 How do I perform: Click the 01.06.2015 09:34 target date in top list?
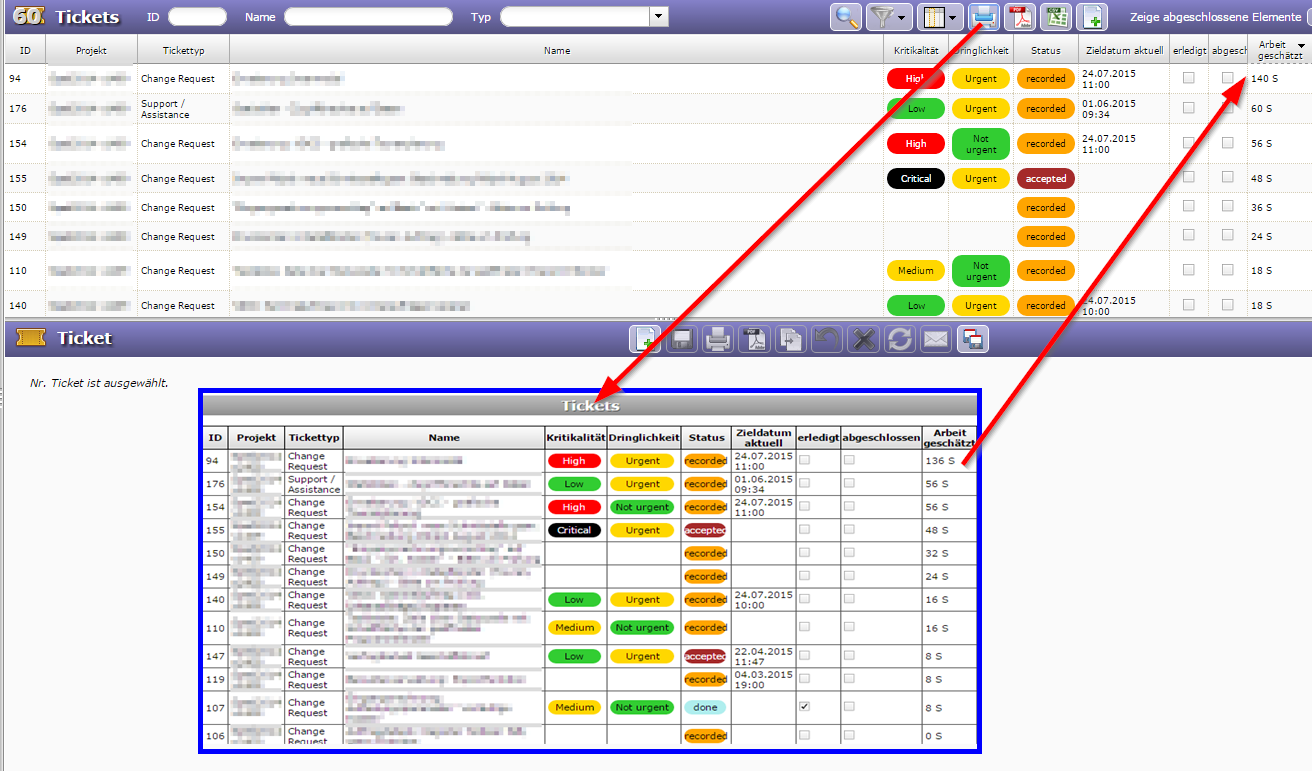coord(1109,109)
